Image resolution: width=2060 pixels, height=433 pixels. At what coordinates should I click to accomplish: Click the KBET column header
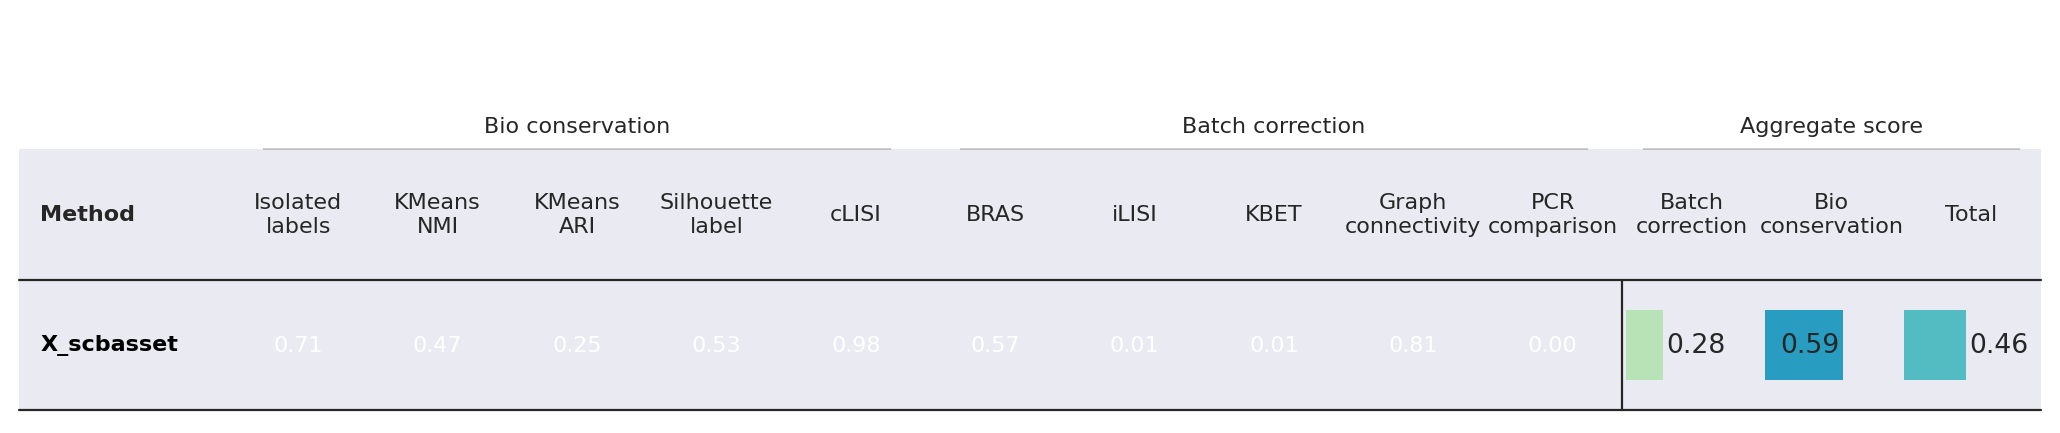1273,215
